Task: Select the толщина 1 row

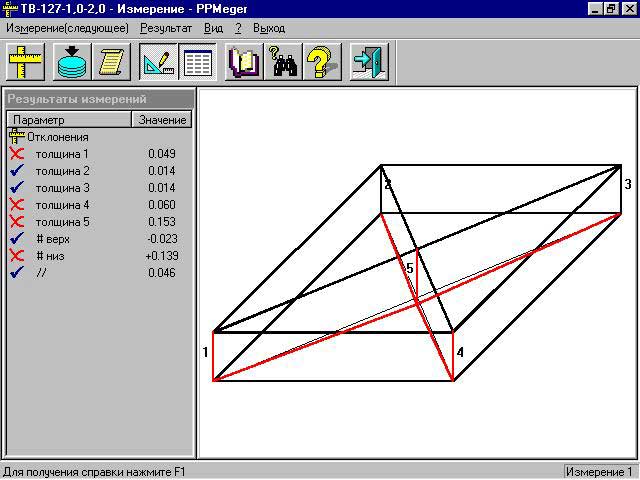Action: tap(100, 154)
